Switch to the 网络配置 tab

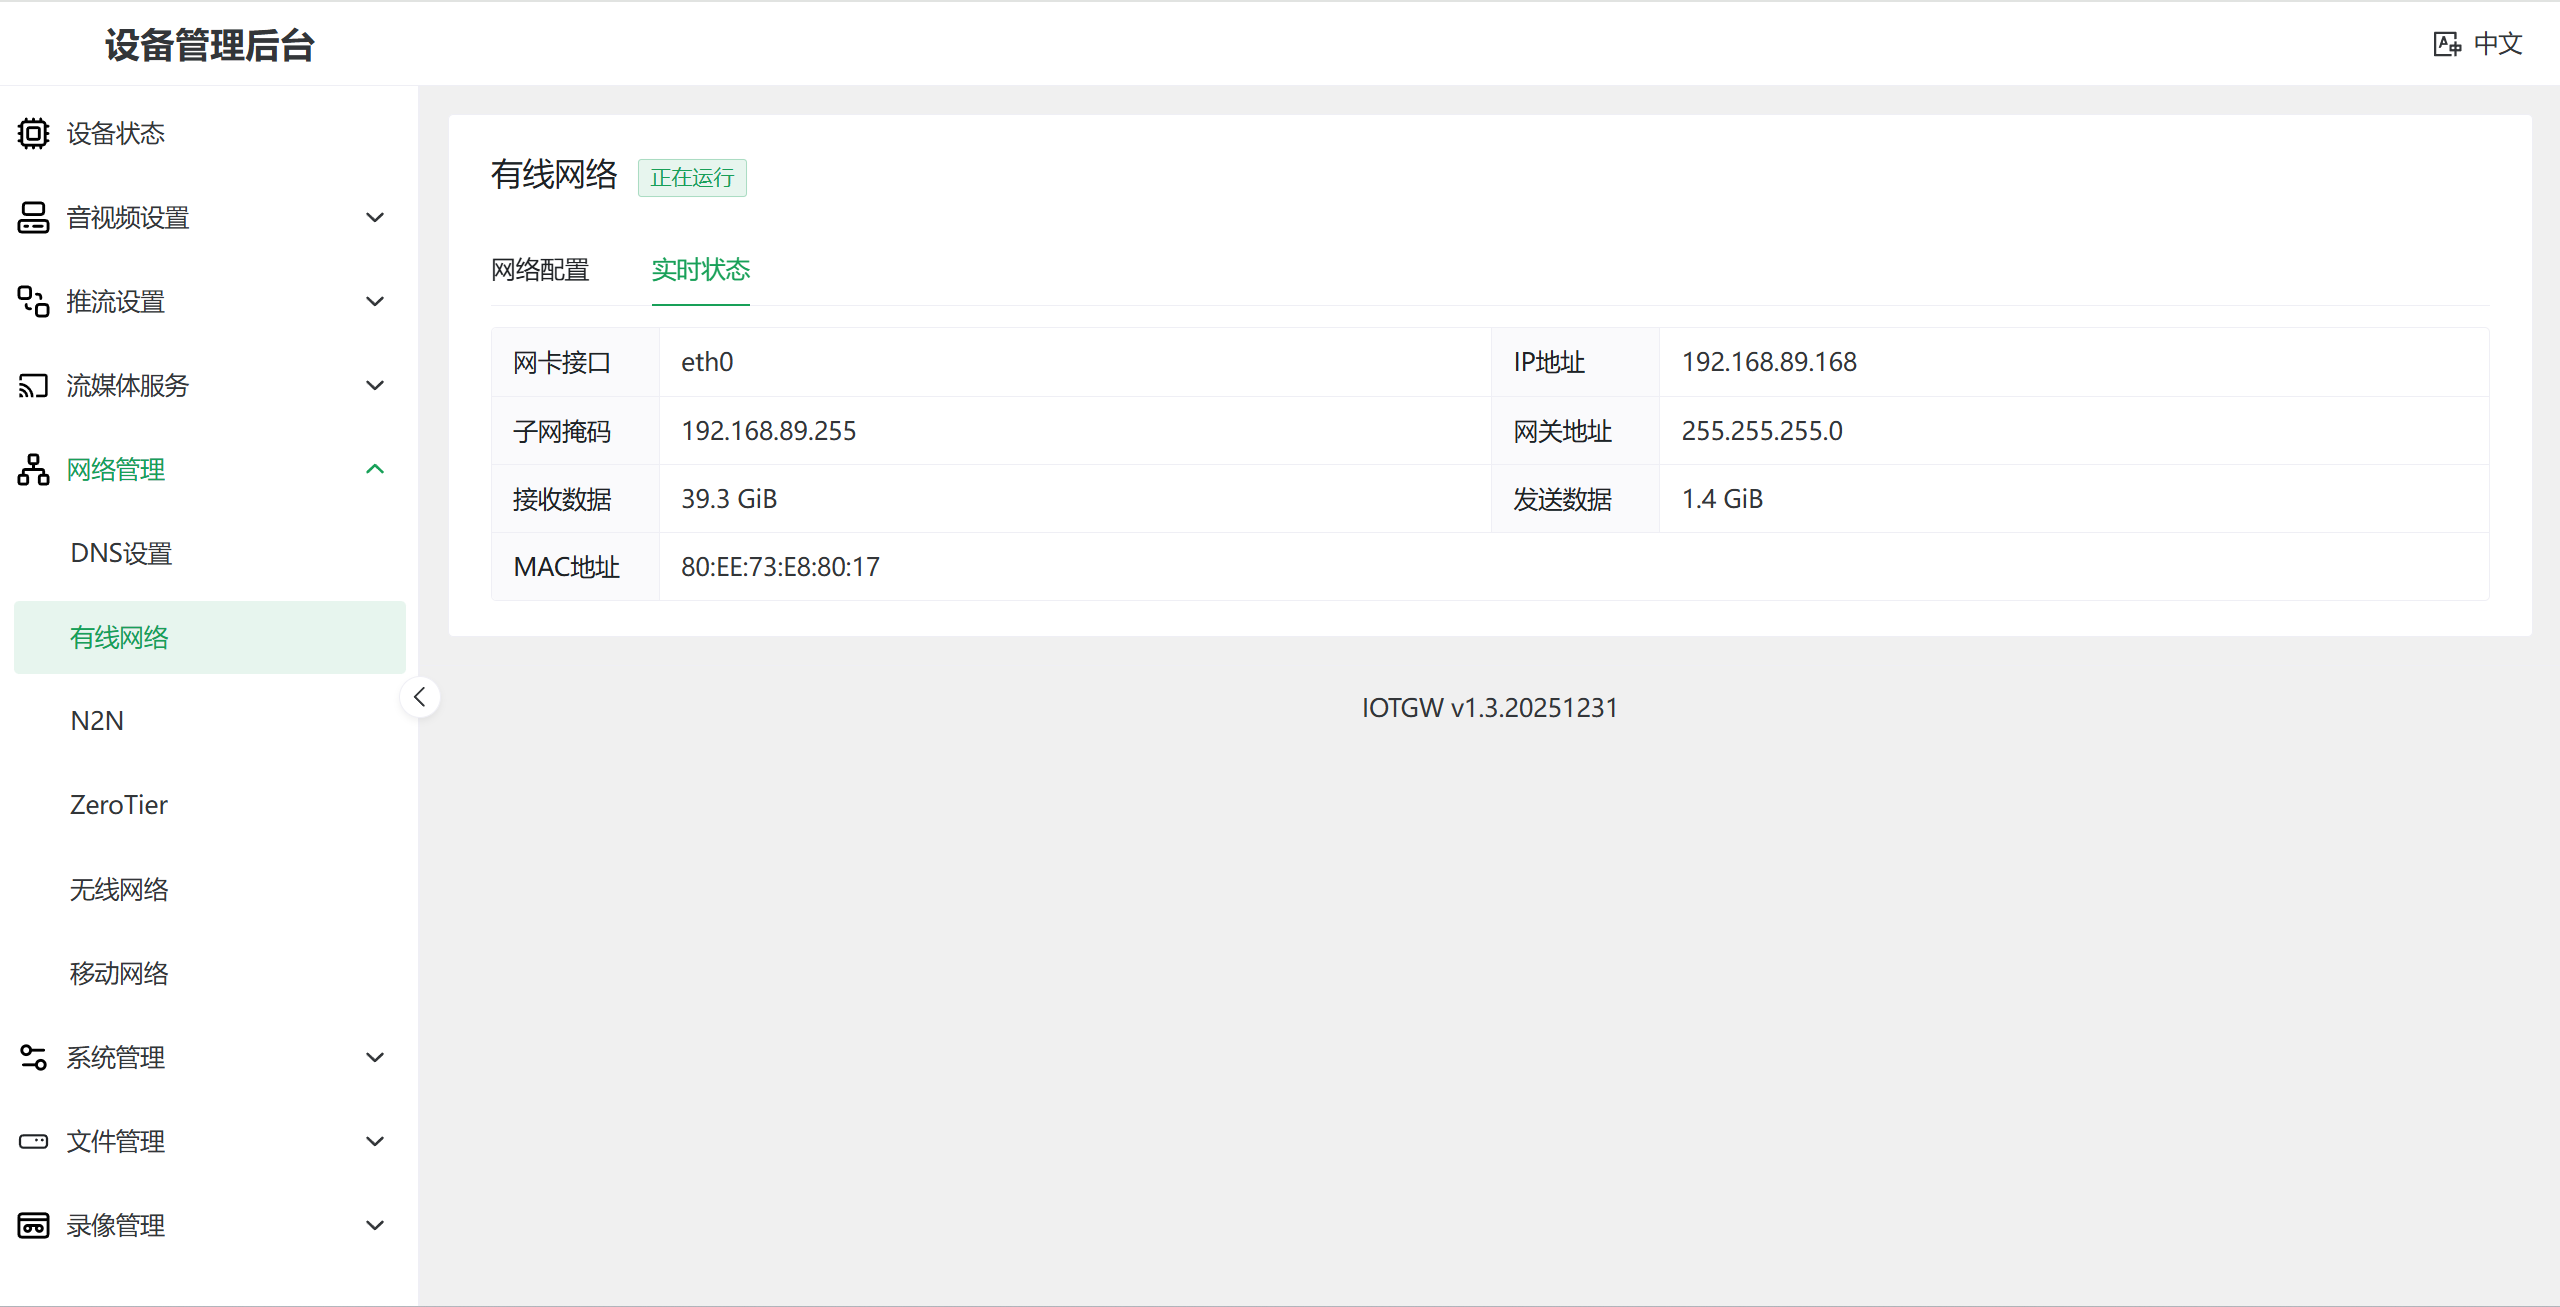[x=540, y=270]
